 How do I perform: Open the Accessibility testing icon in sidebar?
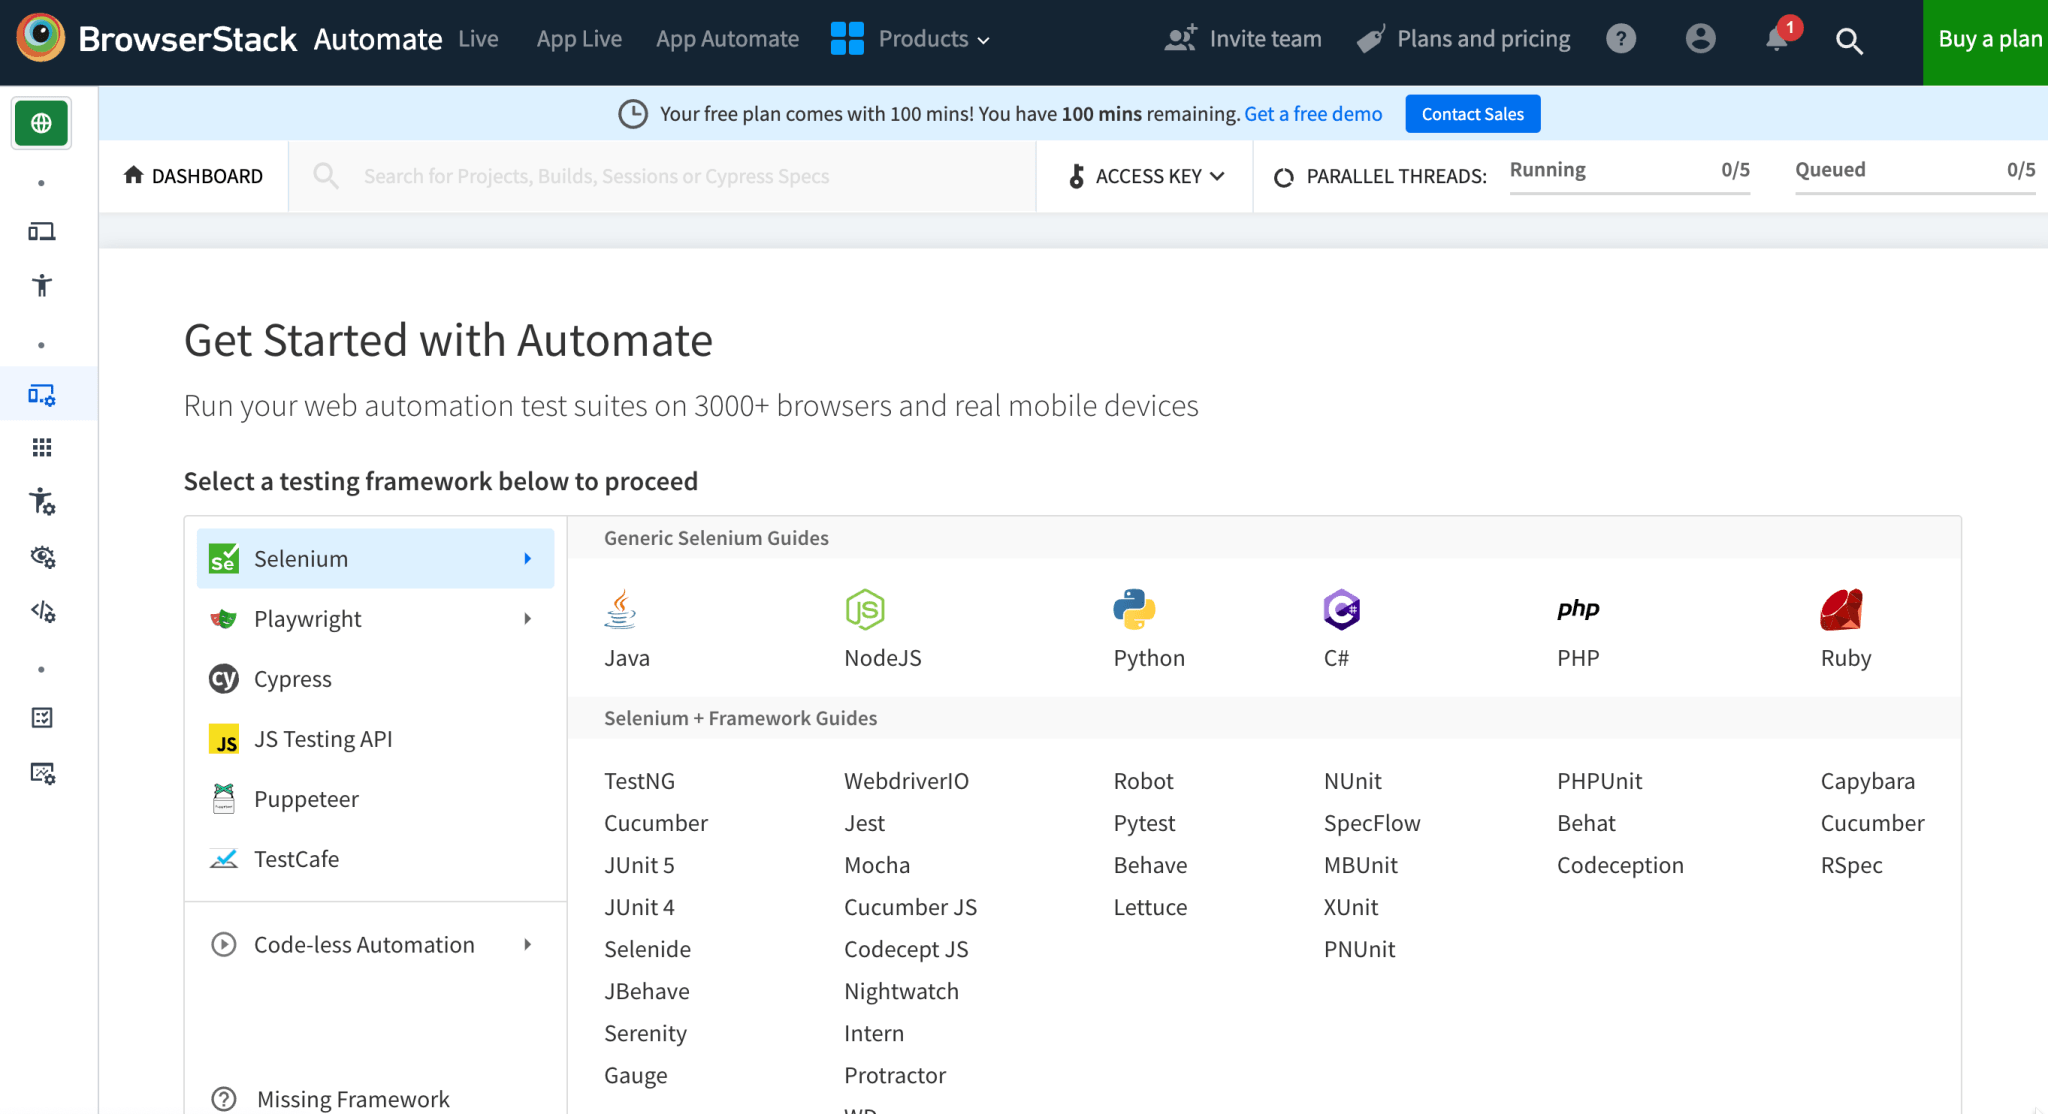click(41, 285)
